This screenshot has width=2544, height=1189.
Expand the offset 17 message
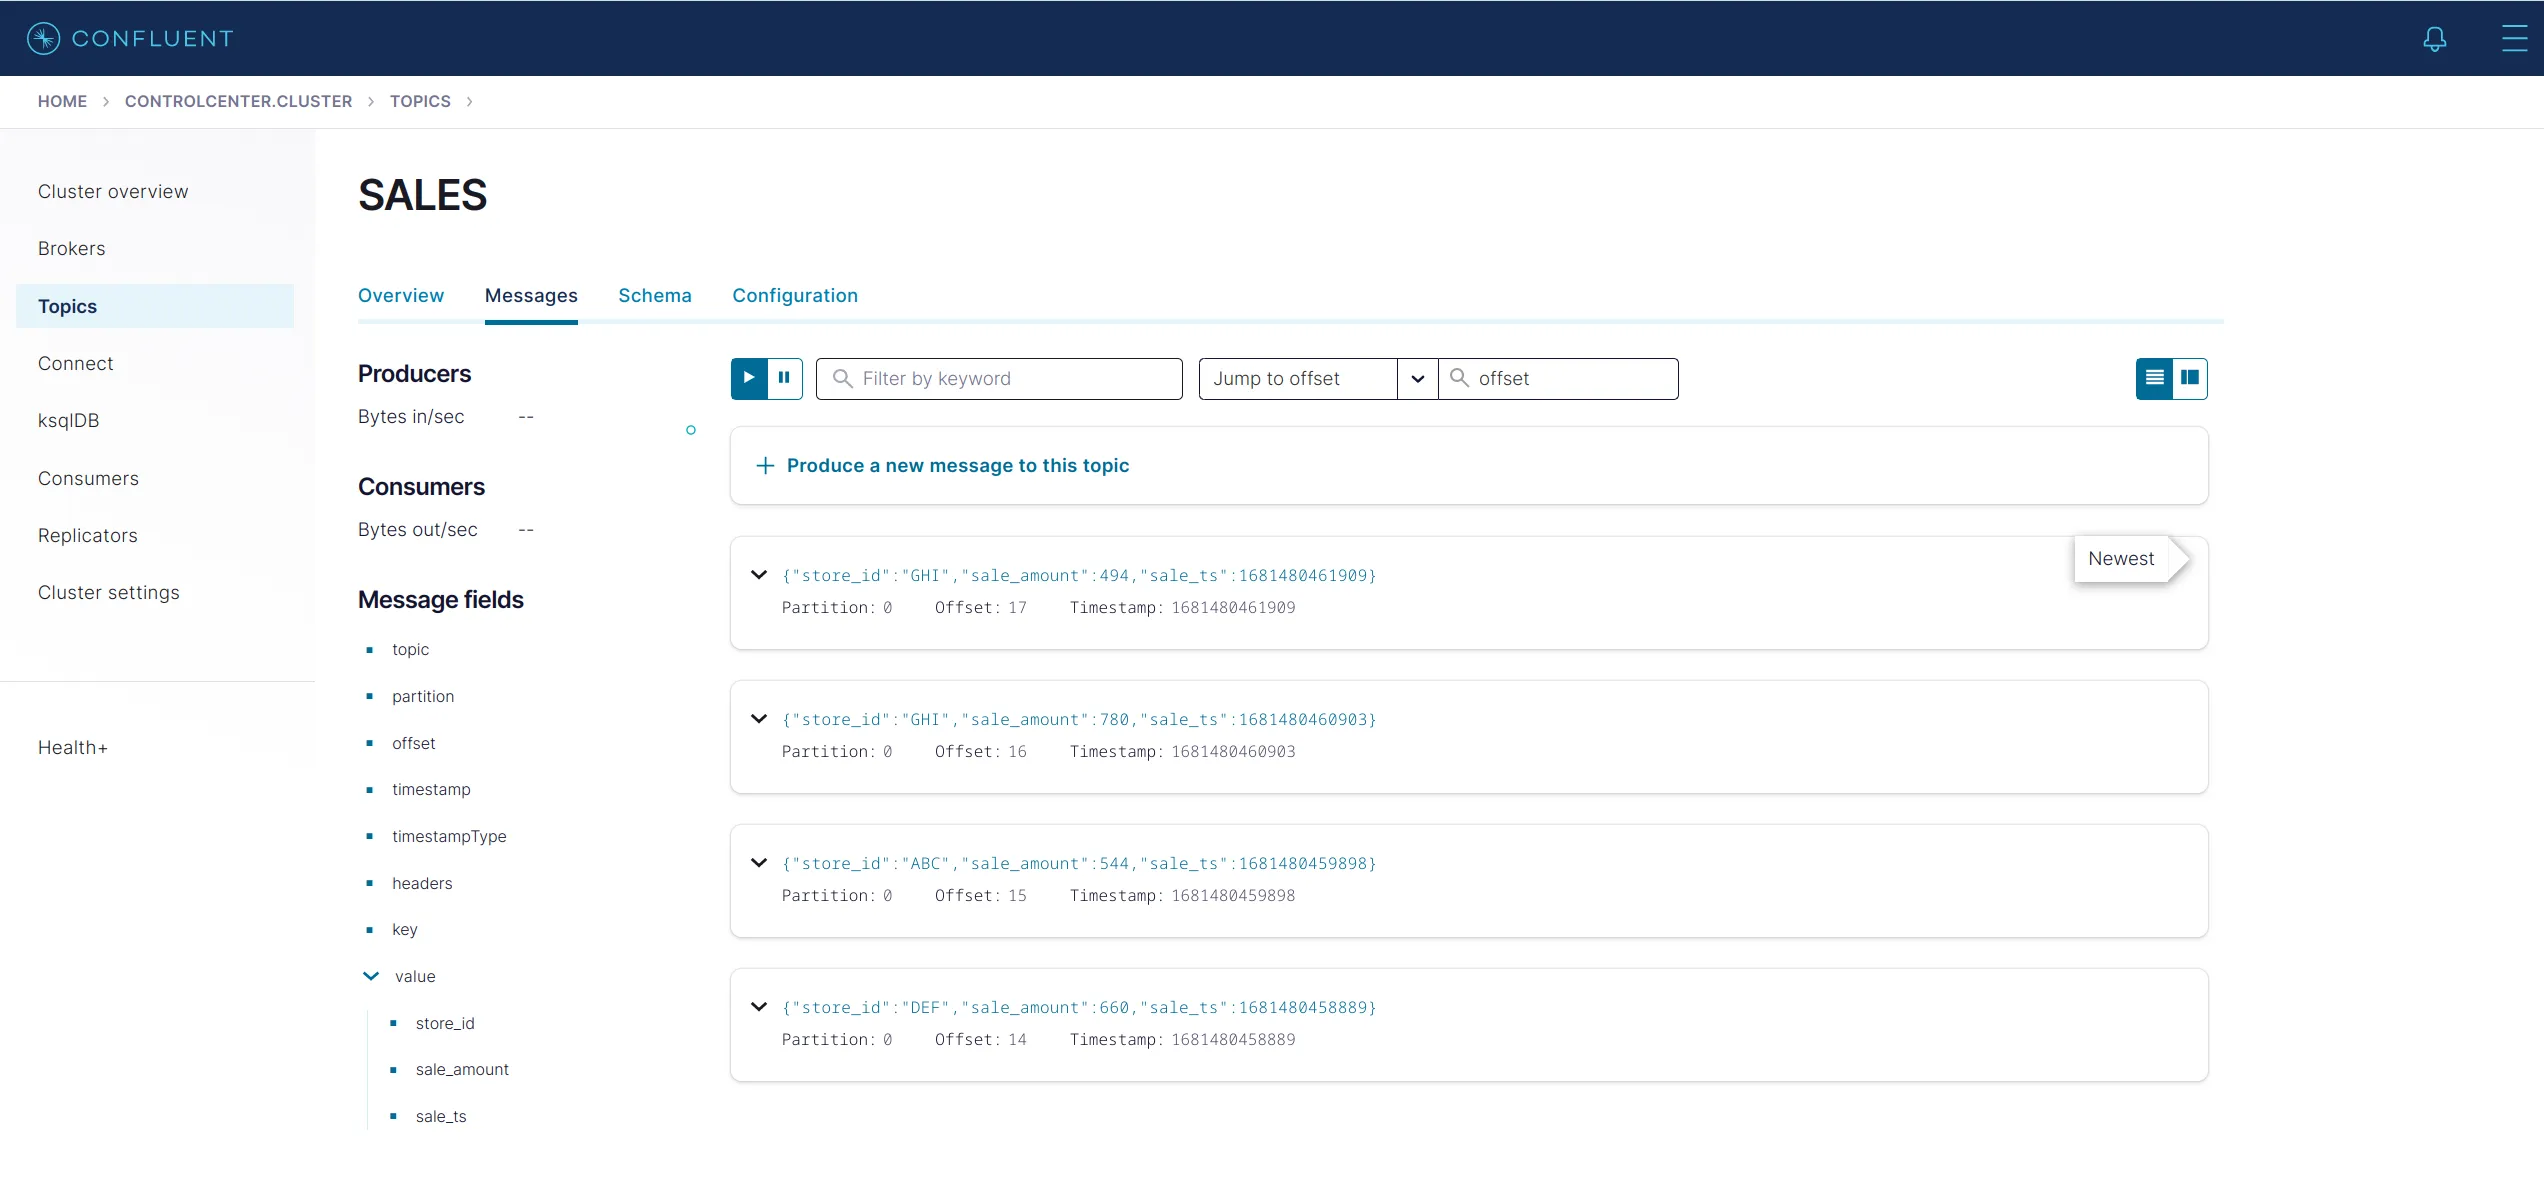click(759, 575)
